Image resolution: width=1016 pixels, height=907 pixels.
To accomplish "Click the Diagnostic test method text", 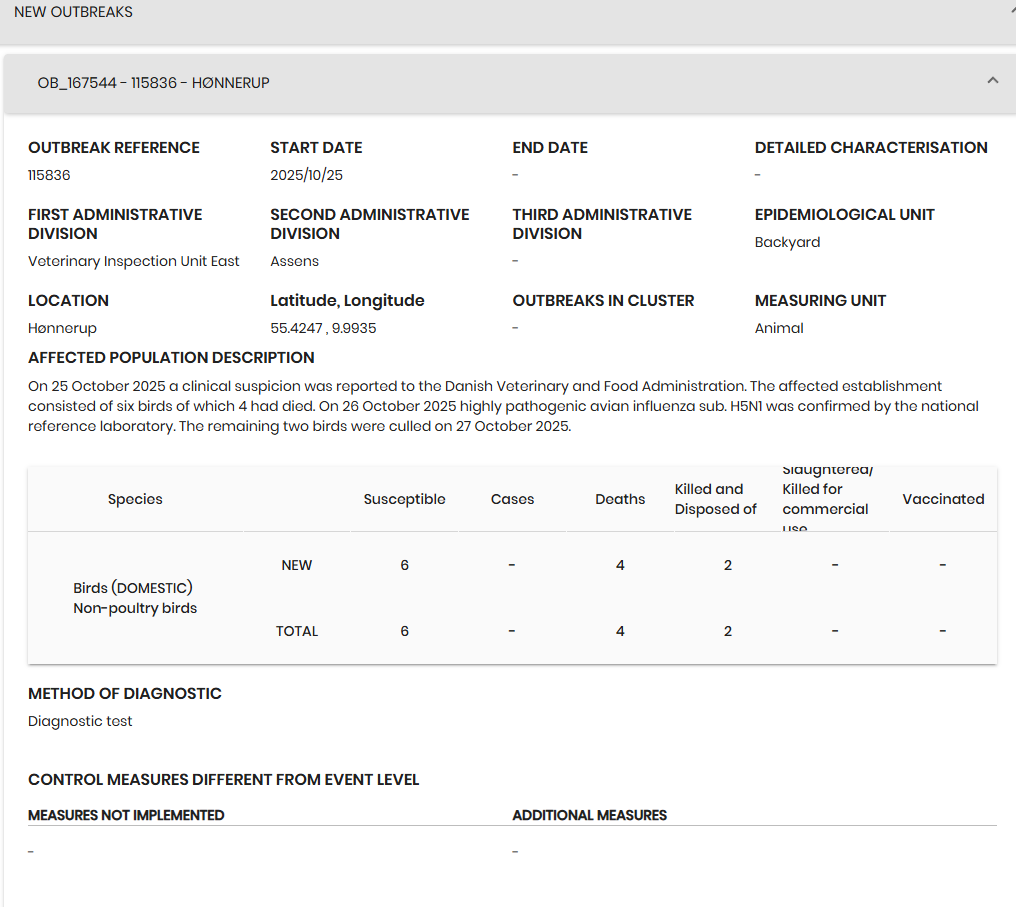I will click(80, 721).
